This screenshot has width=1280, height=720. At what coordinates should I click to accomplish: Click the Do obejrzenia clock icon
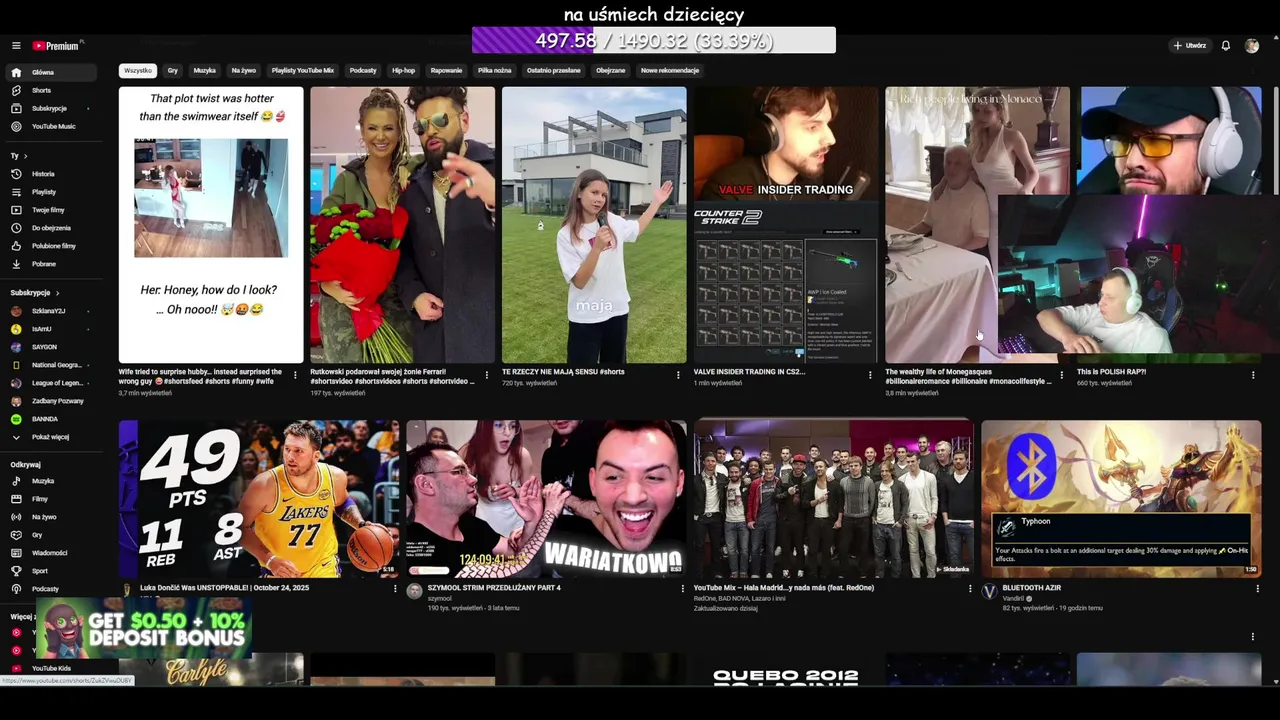click(x=16, y=228)
